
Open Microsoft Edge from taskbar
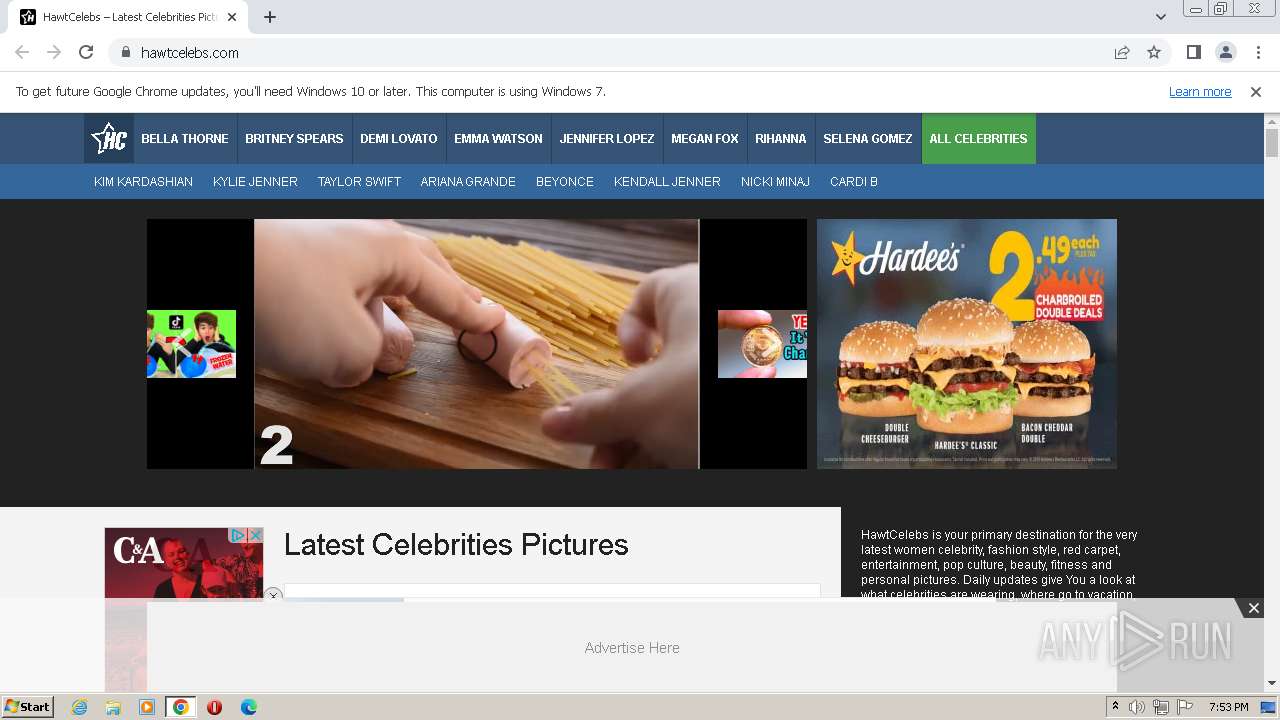point(249,707)
